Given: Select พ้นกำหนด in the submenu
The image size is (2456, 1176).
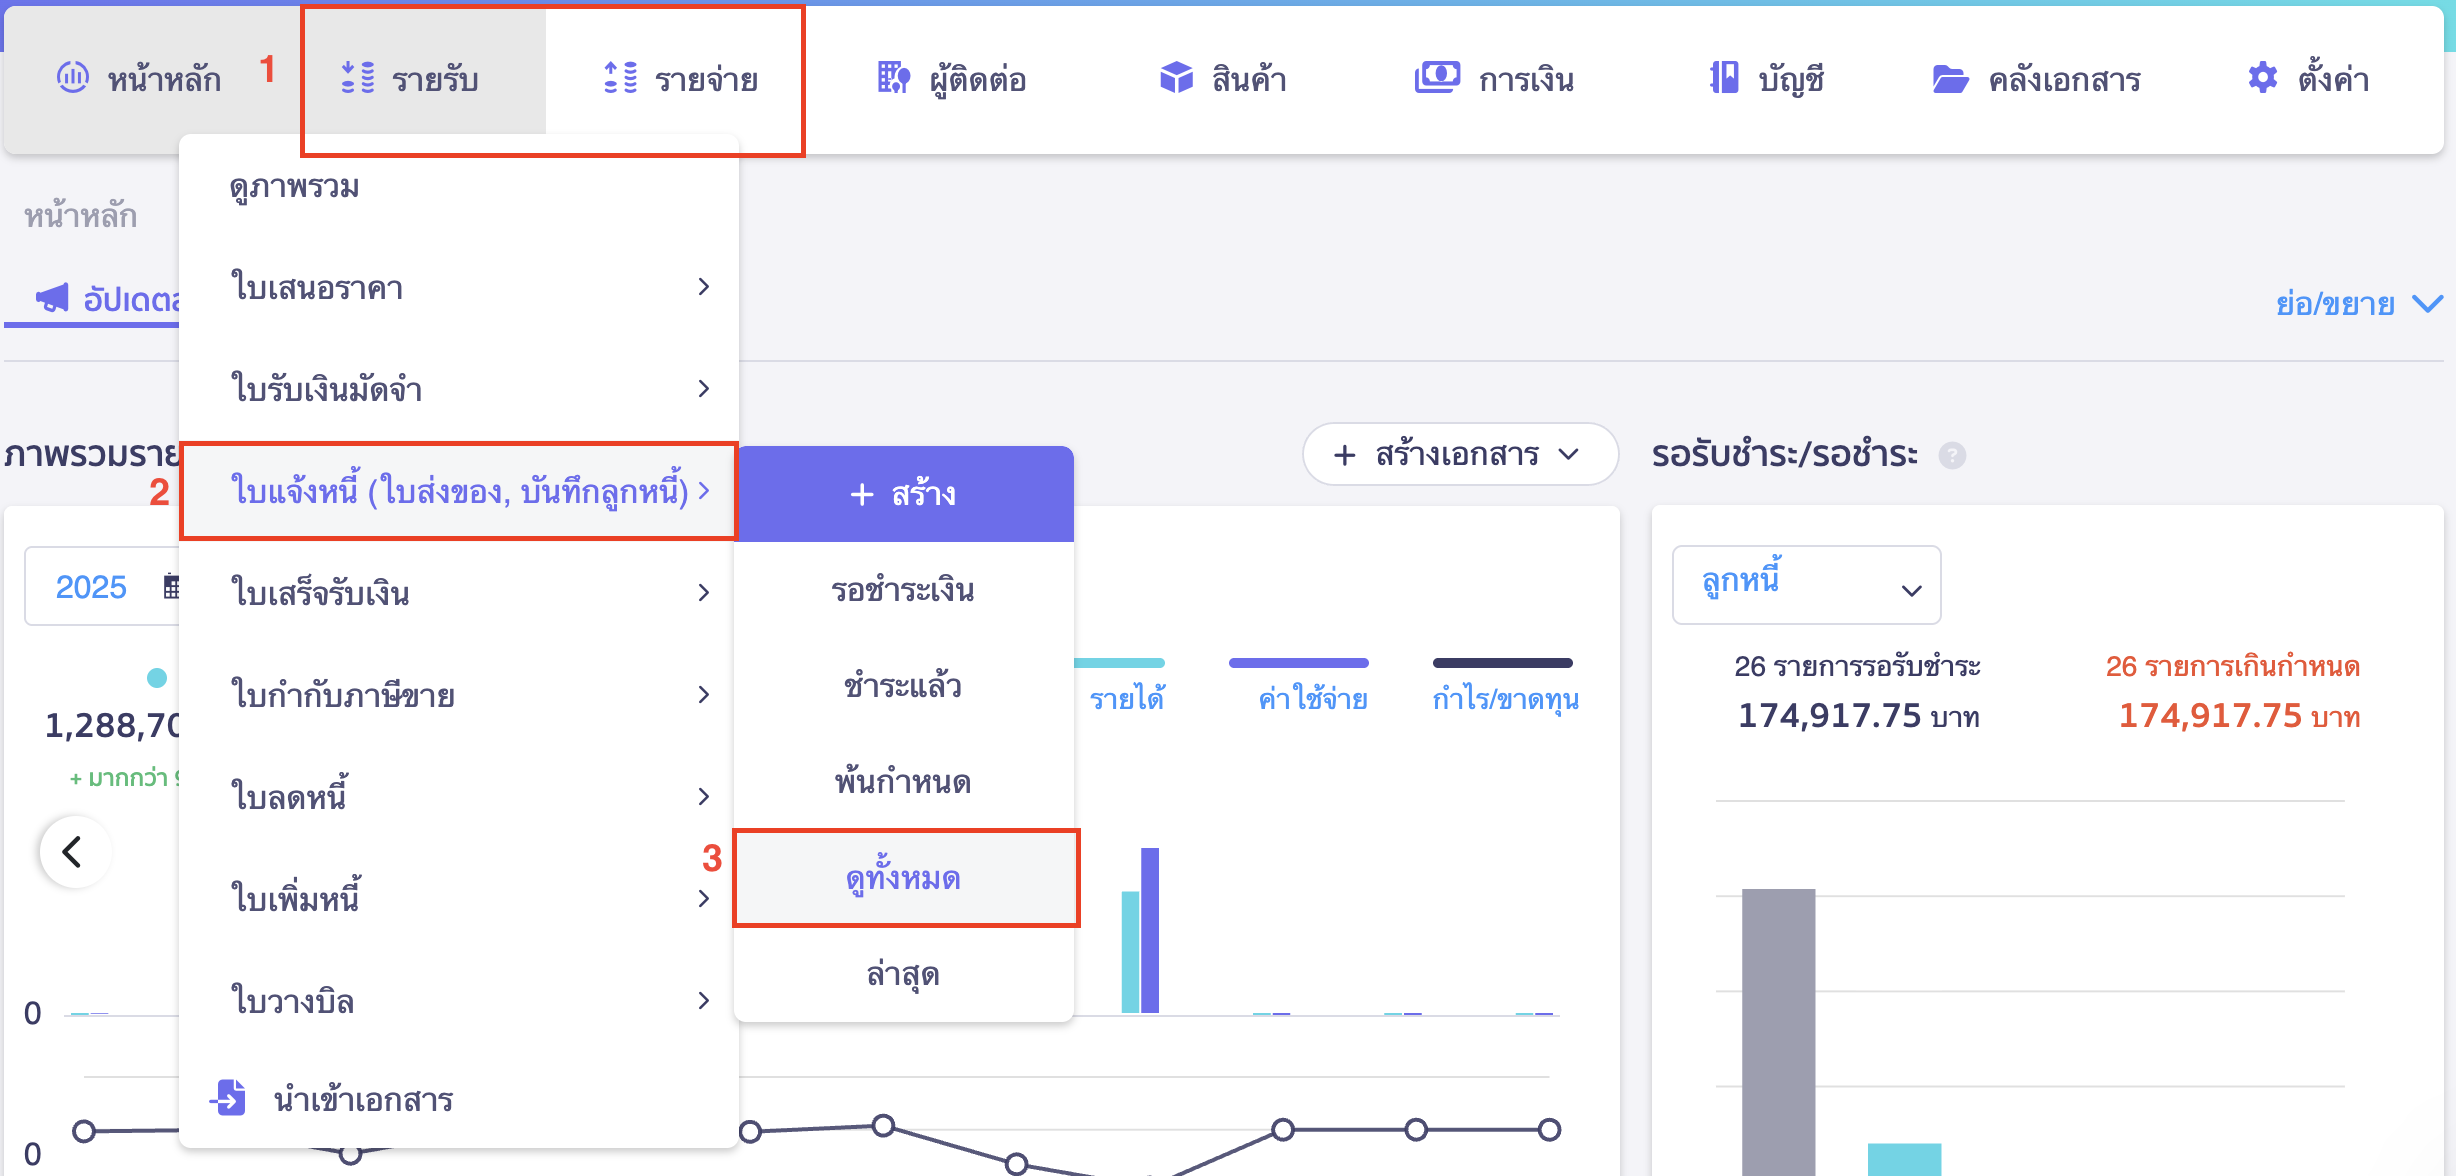Looking at the screenshot, I should coord(904,782).
